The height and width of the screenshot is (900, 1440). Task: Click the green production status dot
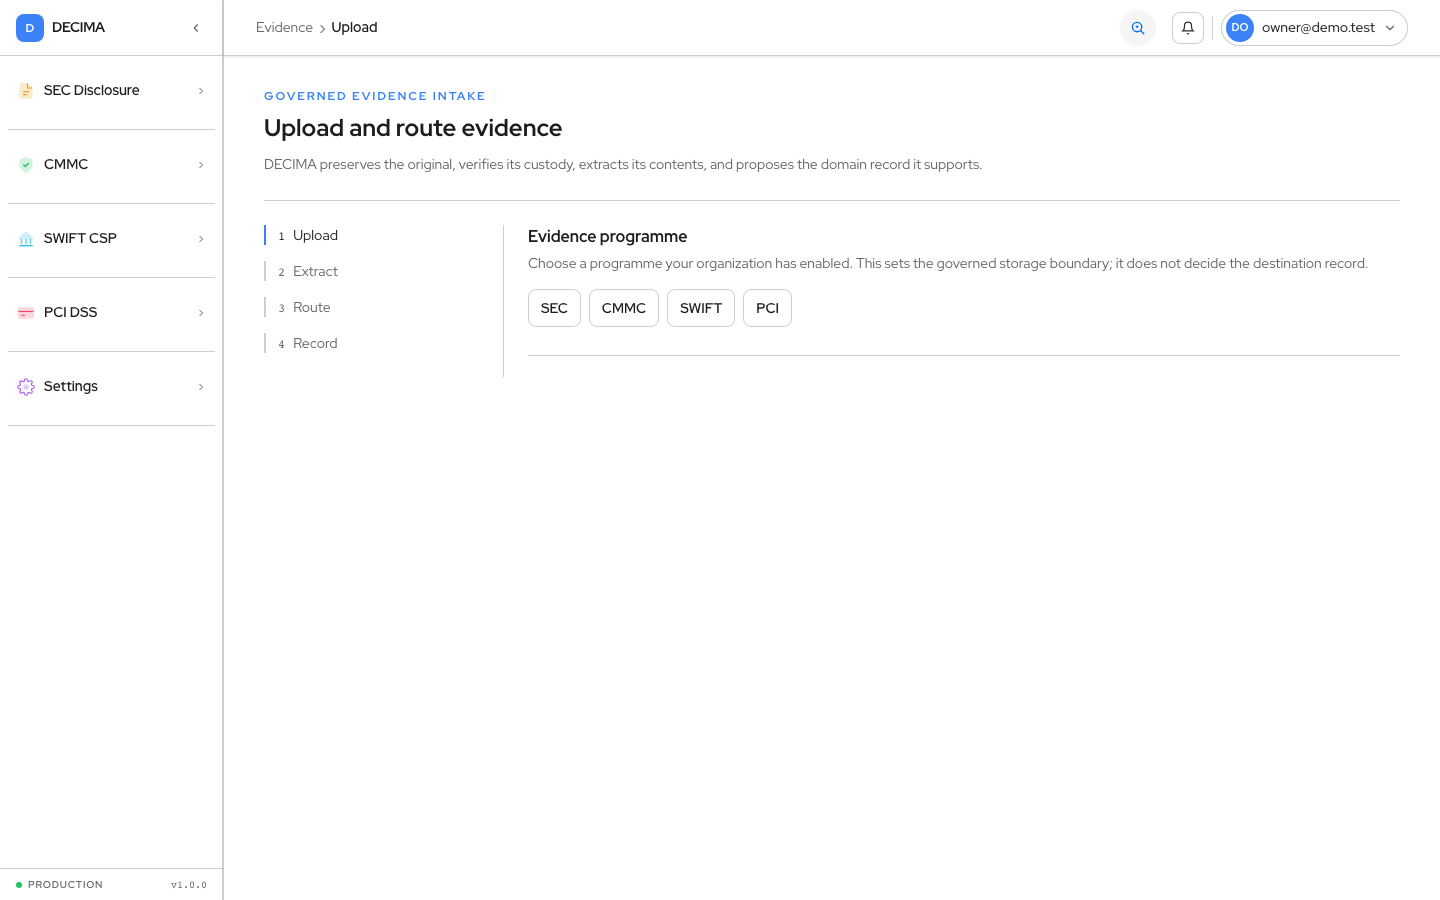point(19,885)
